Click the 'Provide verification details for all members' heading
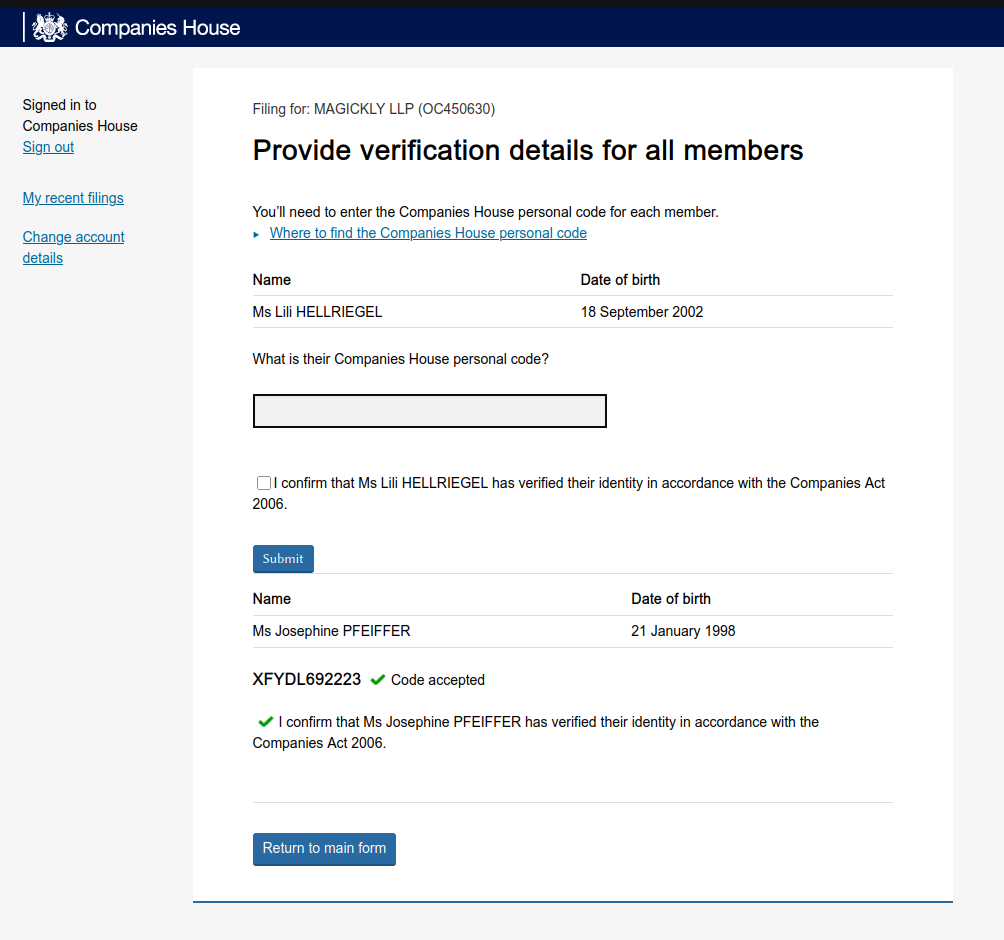The width and height of the screenshot is (1004, 940). pos(527,150)
